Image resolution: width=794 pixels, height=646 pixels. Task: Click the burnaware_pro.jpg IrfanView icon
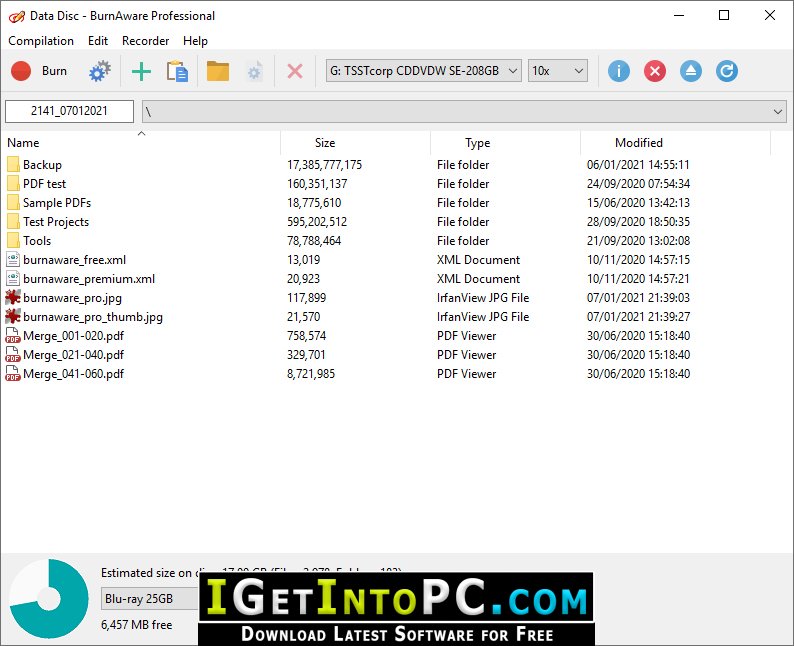point(13,298)
